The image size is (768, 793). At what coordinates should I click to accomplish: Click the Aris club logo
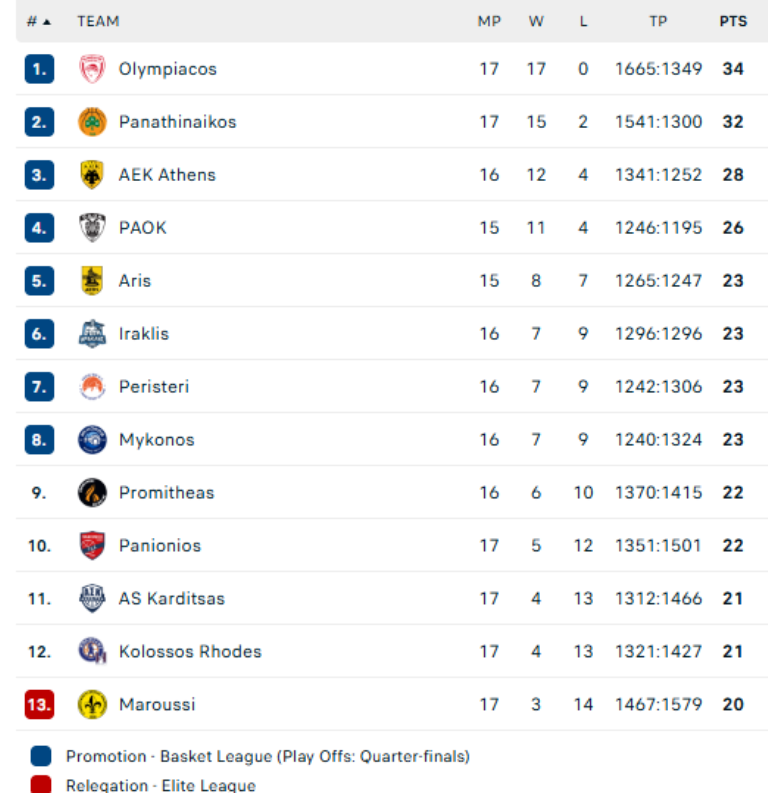[x=92, y=281]
